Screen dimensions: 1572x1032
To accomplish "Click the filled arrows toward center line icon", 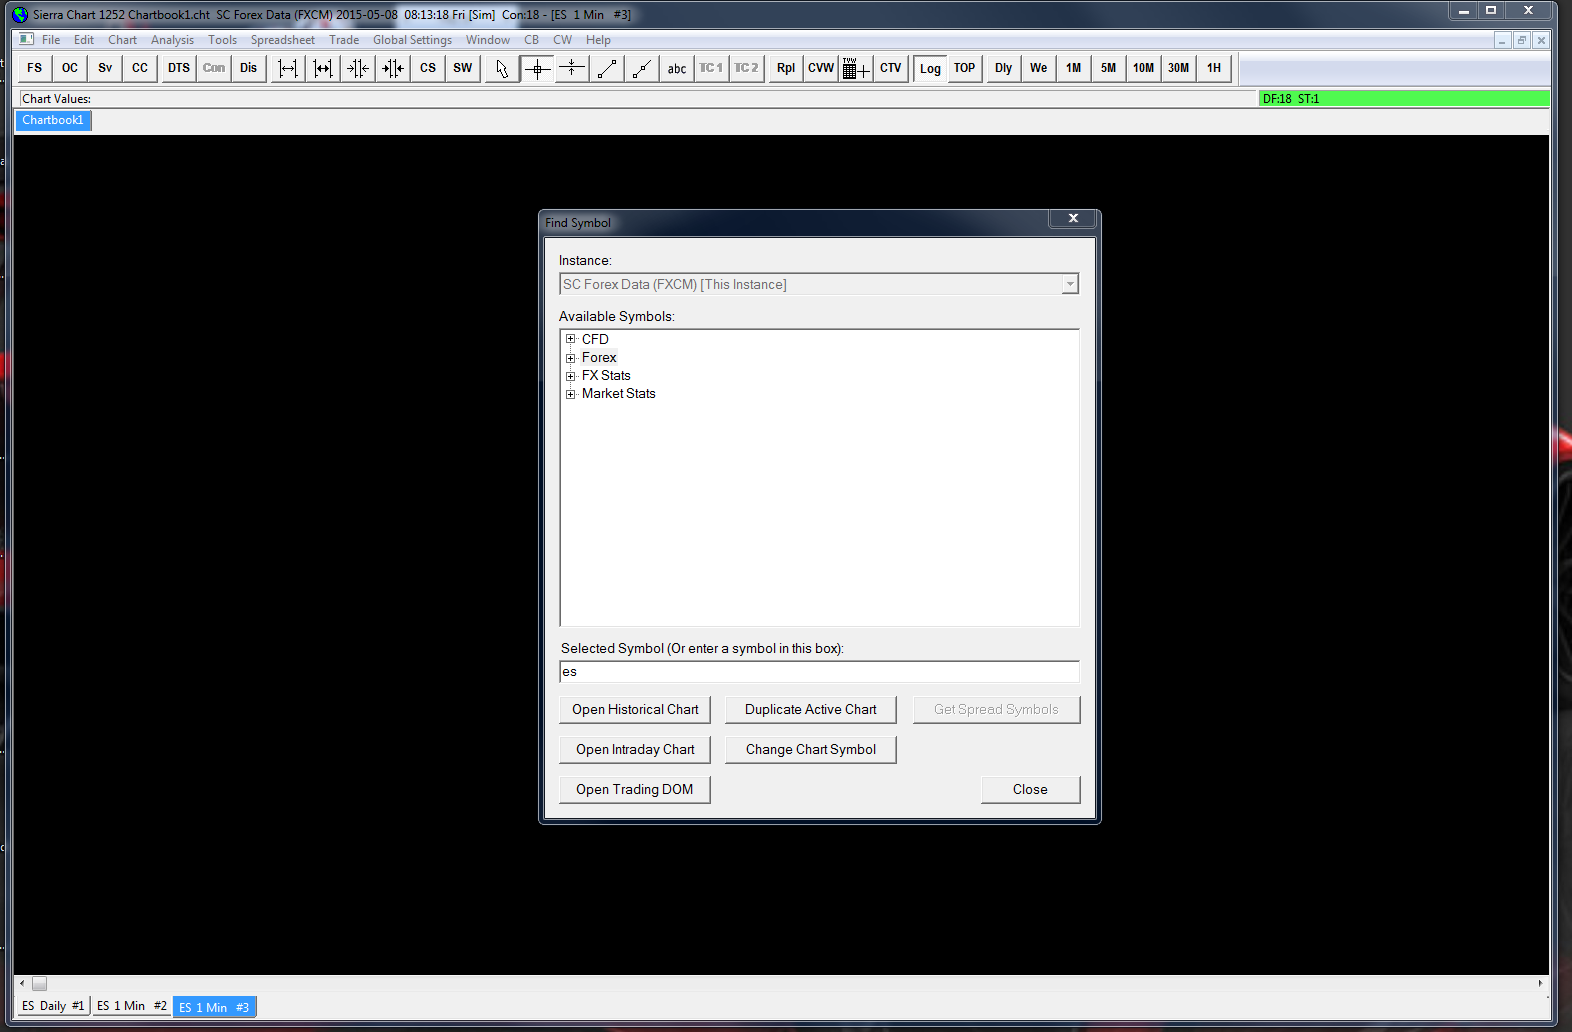I will 393,68.
